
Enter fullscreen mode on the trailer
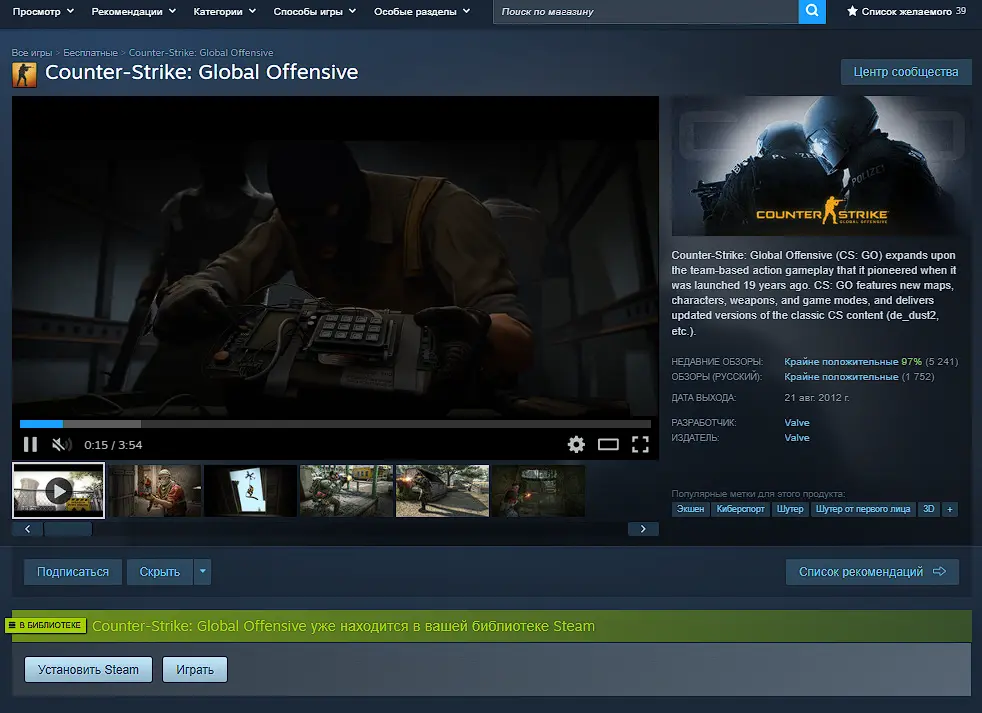point(640,444)
